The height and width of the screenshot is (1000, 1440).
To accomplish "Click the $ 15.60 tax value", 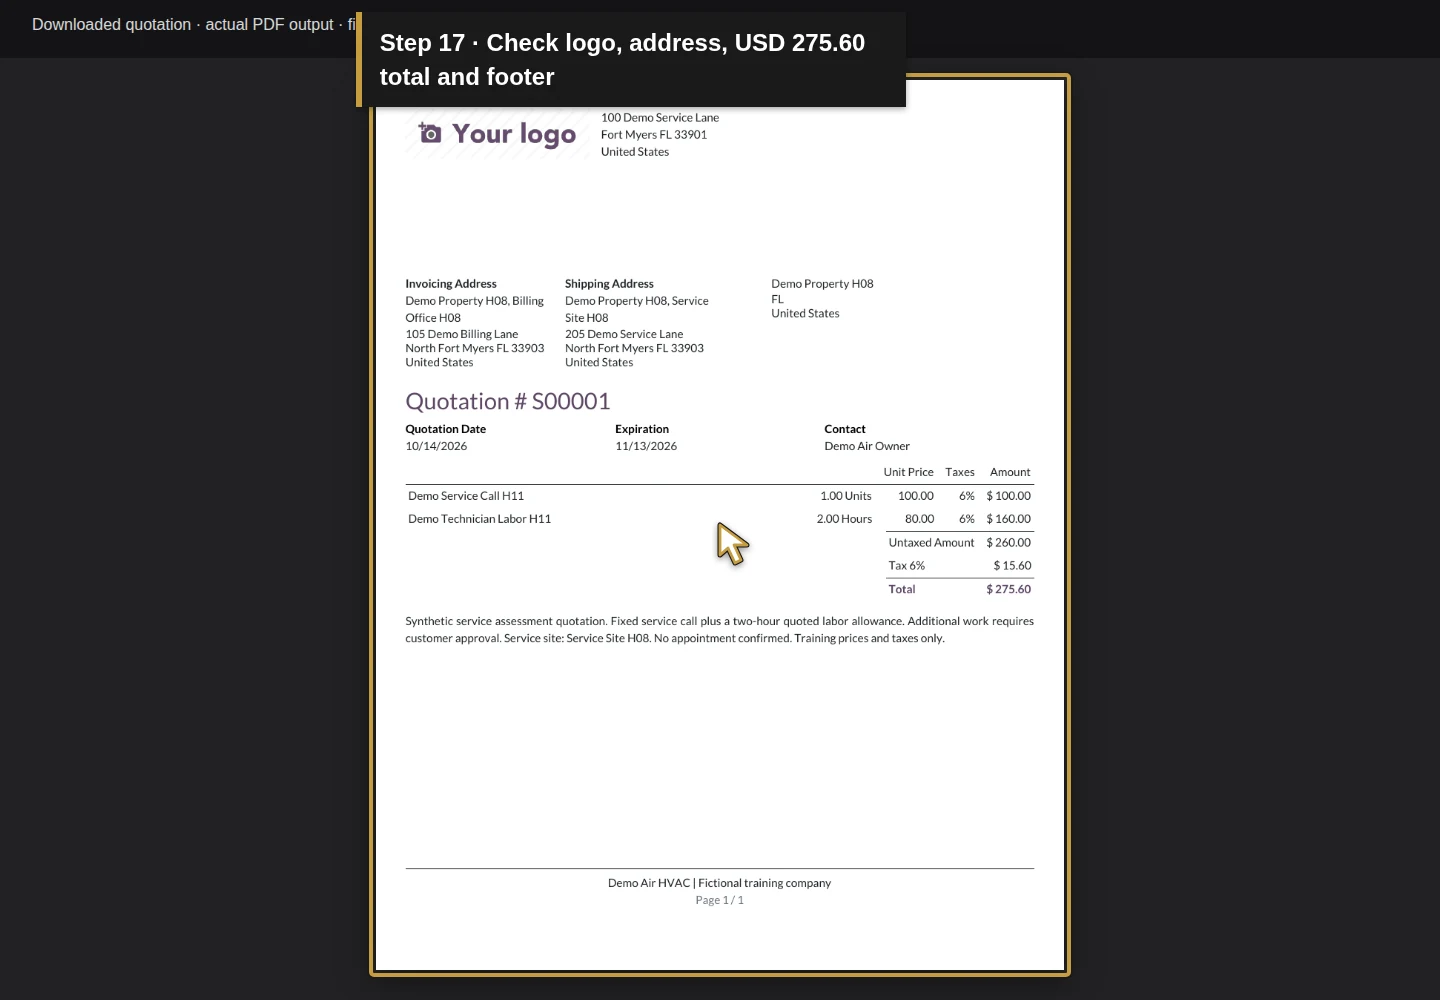I will pyautogui.click(x=1012, y=566).
